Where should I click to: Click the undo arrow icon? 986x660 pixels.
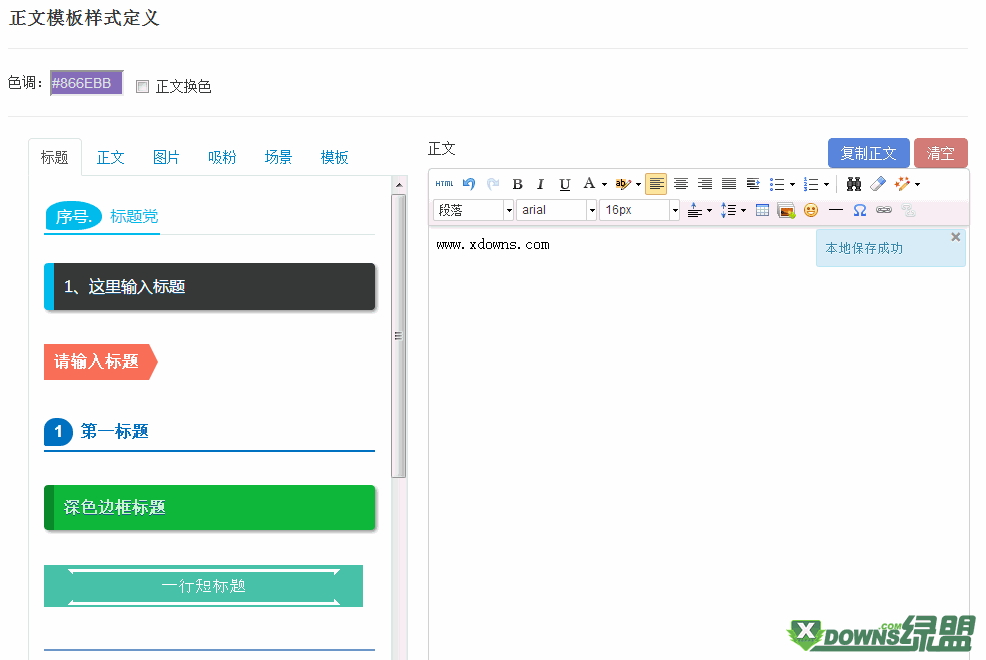[x=468, y=184]
